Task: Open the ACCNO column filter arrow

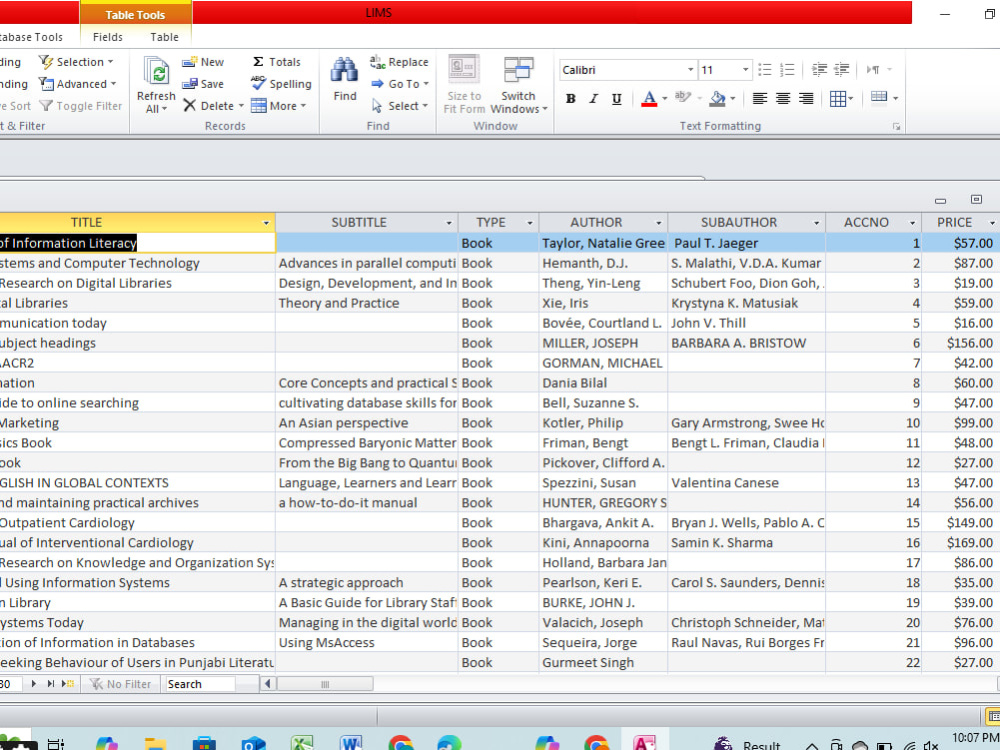Action: pyautogui.click(x=912, y=223)
